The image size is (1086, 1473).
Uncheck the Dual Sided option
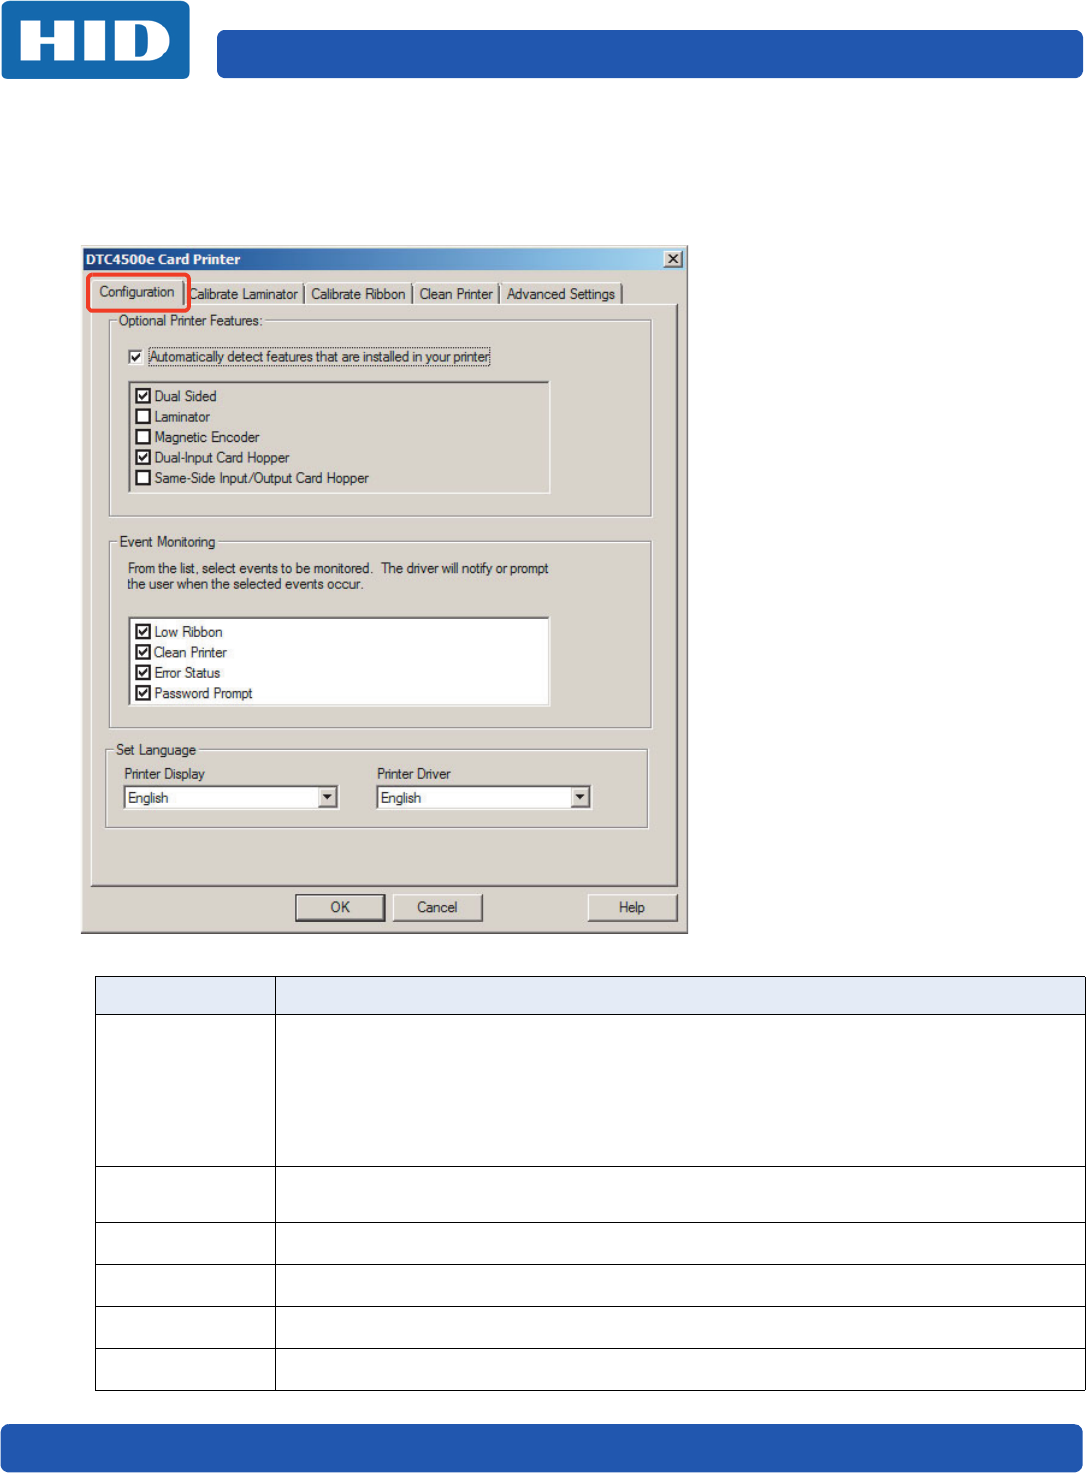(x=143, y=396)
